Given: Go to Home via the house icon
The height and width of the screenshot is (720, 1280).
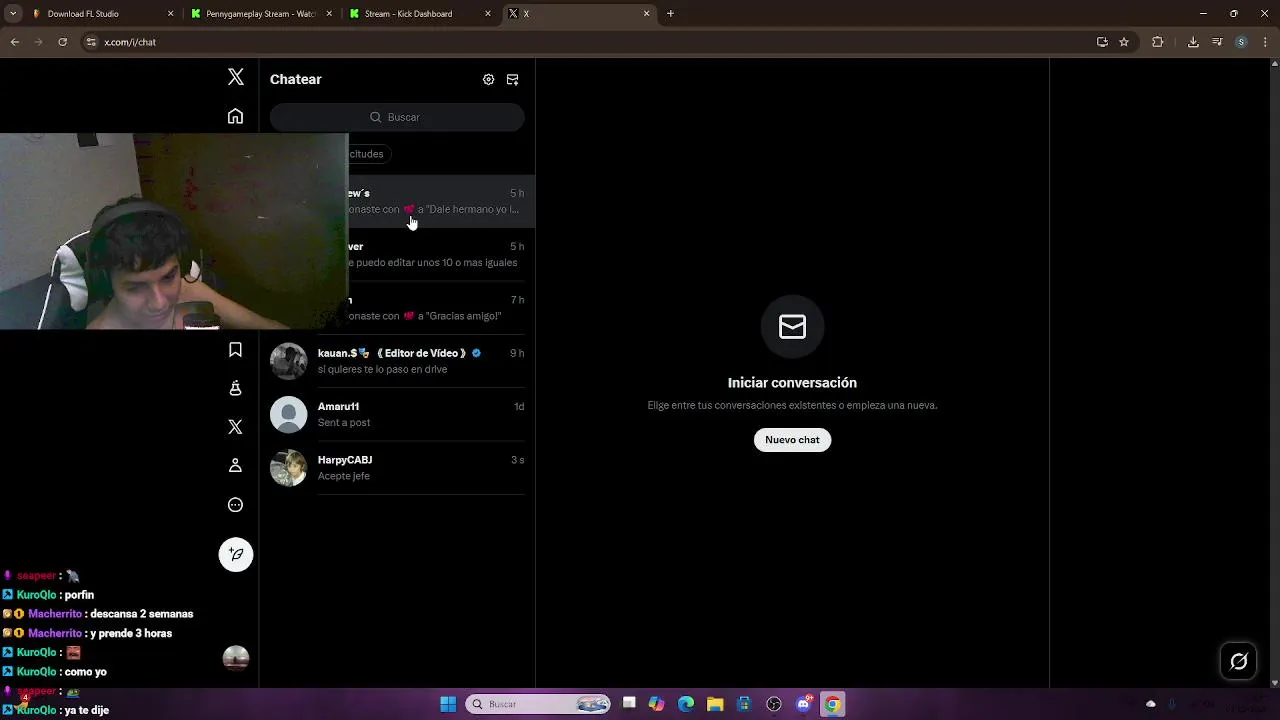Looking at the screenshot, I should click(235, 116).
